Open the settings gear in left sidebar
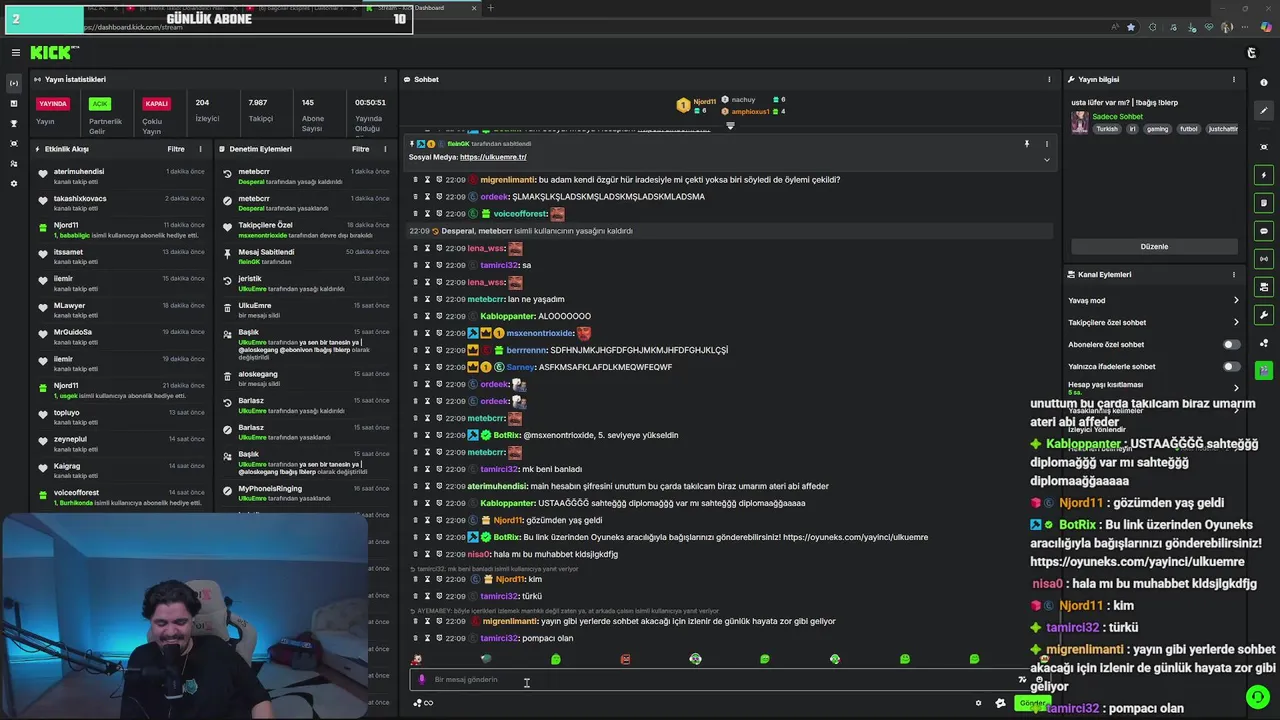 click(x=14, y=183)
